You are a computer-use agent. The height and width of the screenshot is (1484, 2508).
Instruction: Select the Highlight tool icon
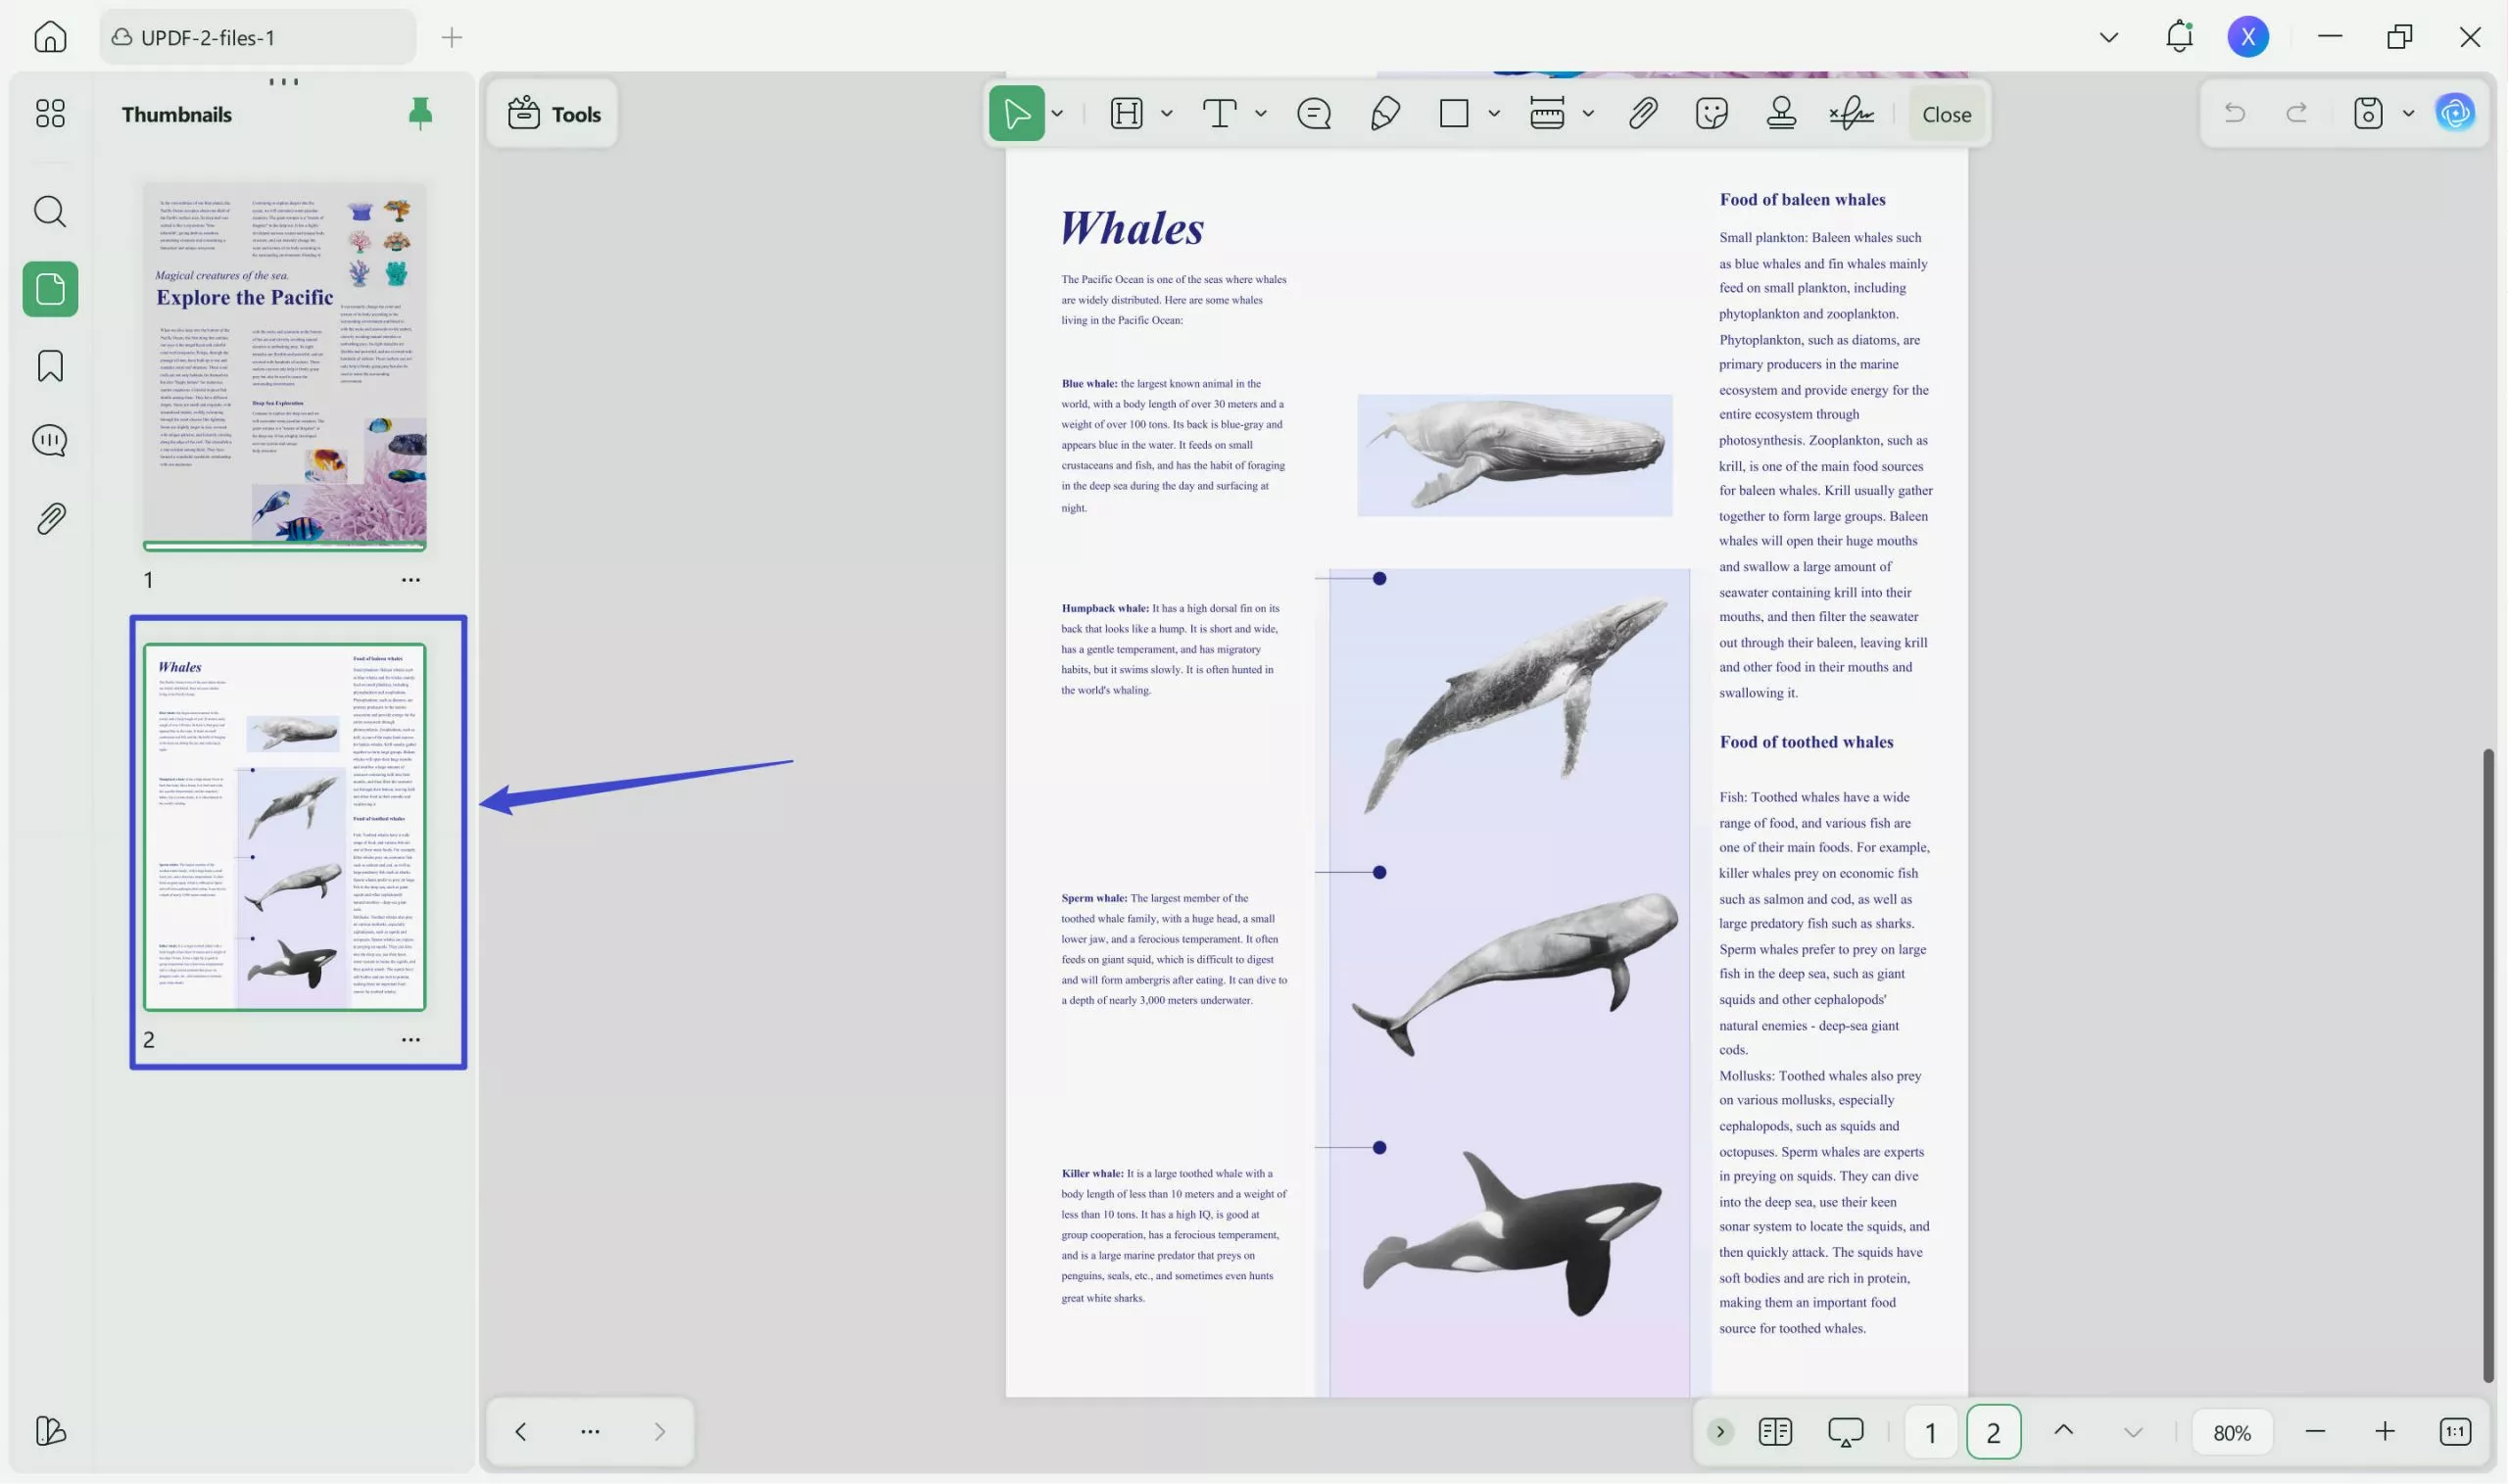coord(1126,114)
